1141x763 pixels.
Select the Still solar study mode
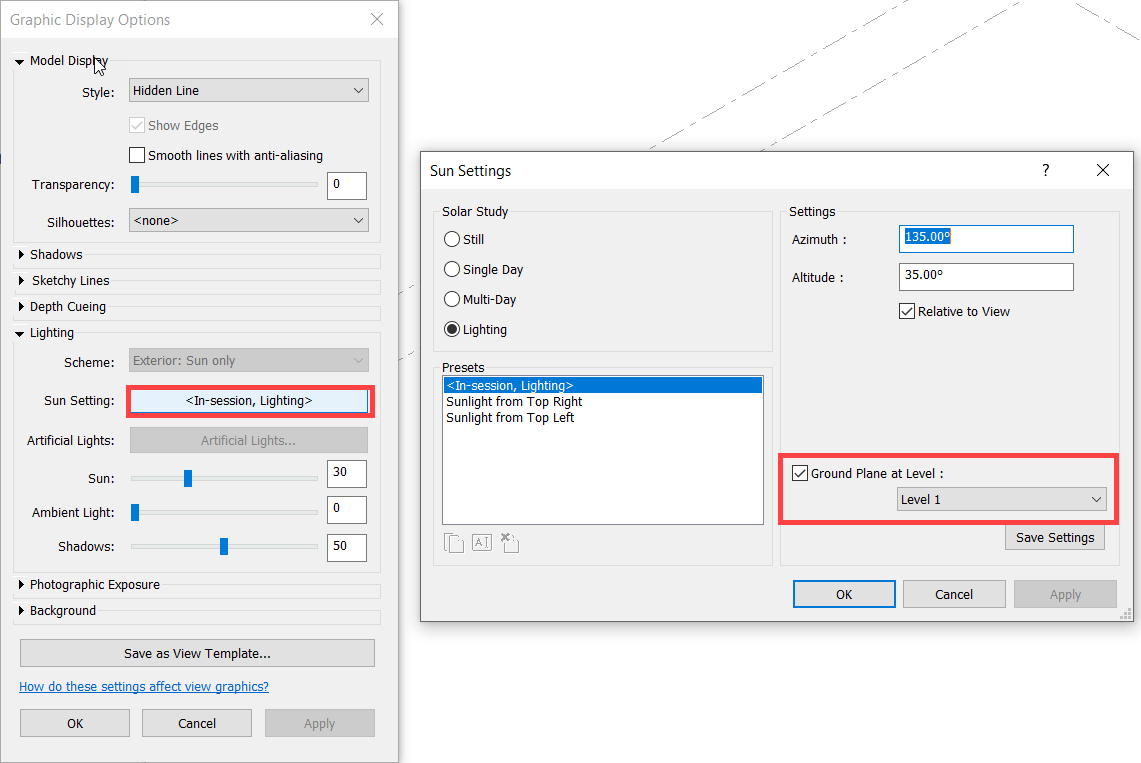coord(451,239)
